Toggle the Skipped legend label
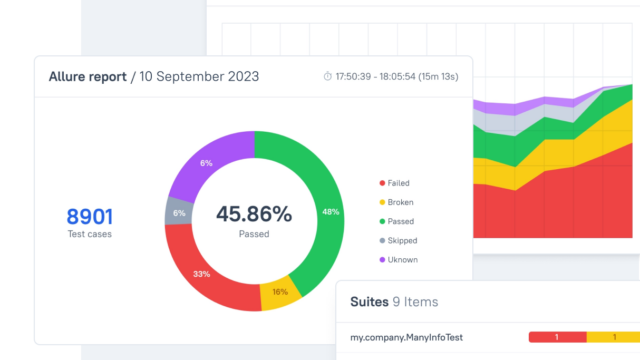Screen dimensions: 640x360 pyautogui.click(x=402, y=240)
